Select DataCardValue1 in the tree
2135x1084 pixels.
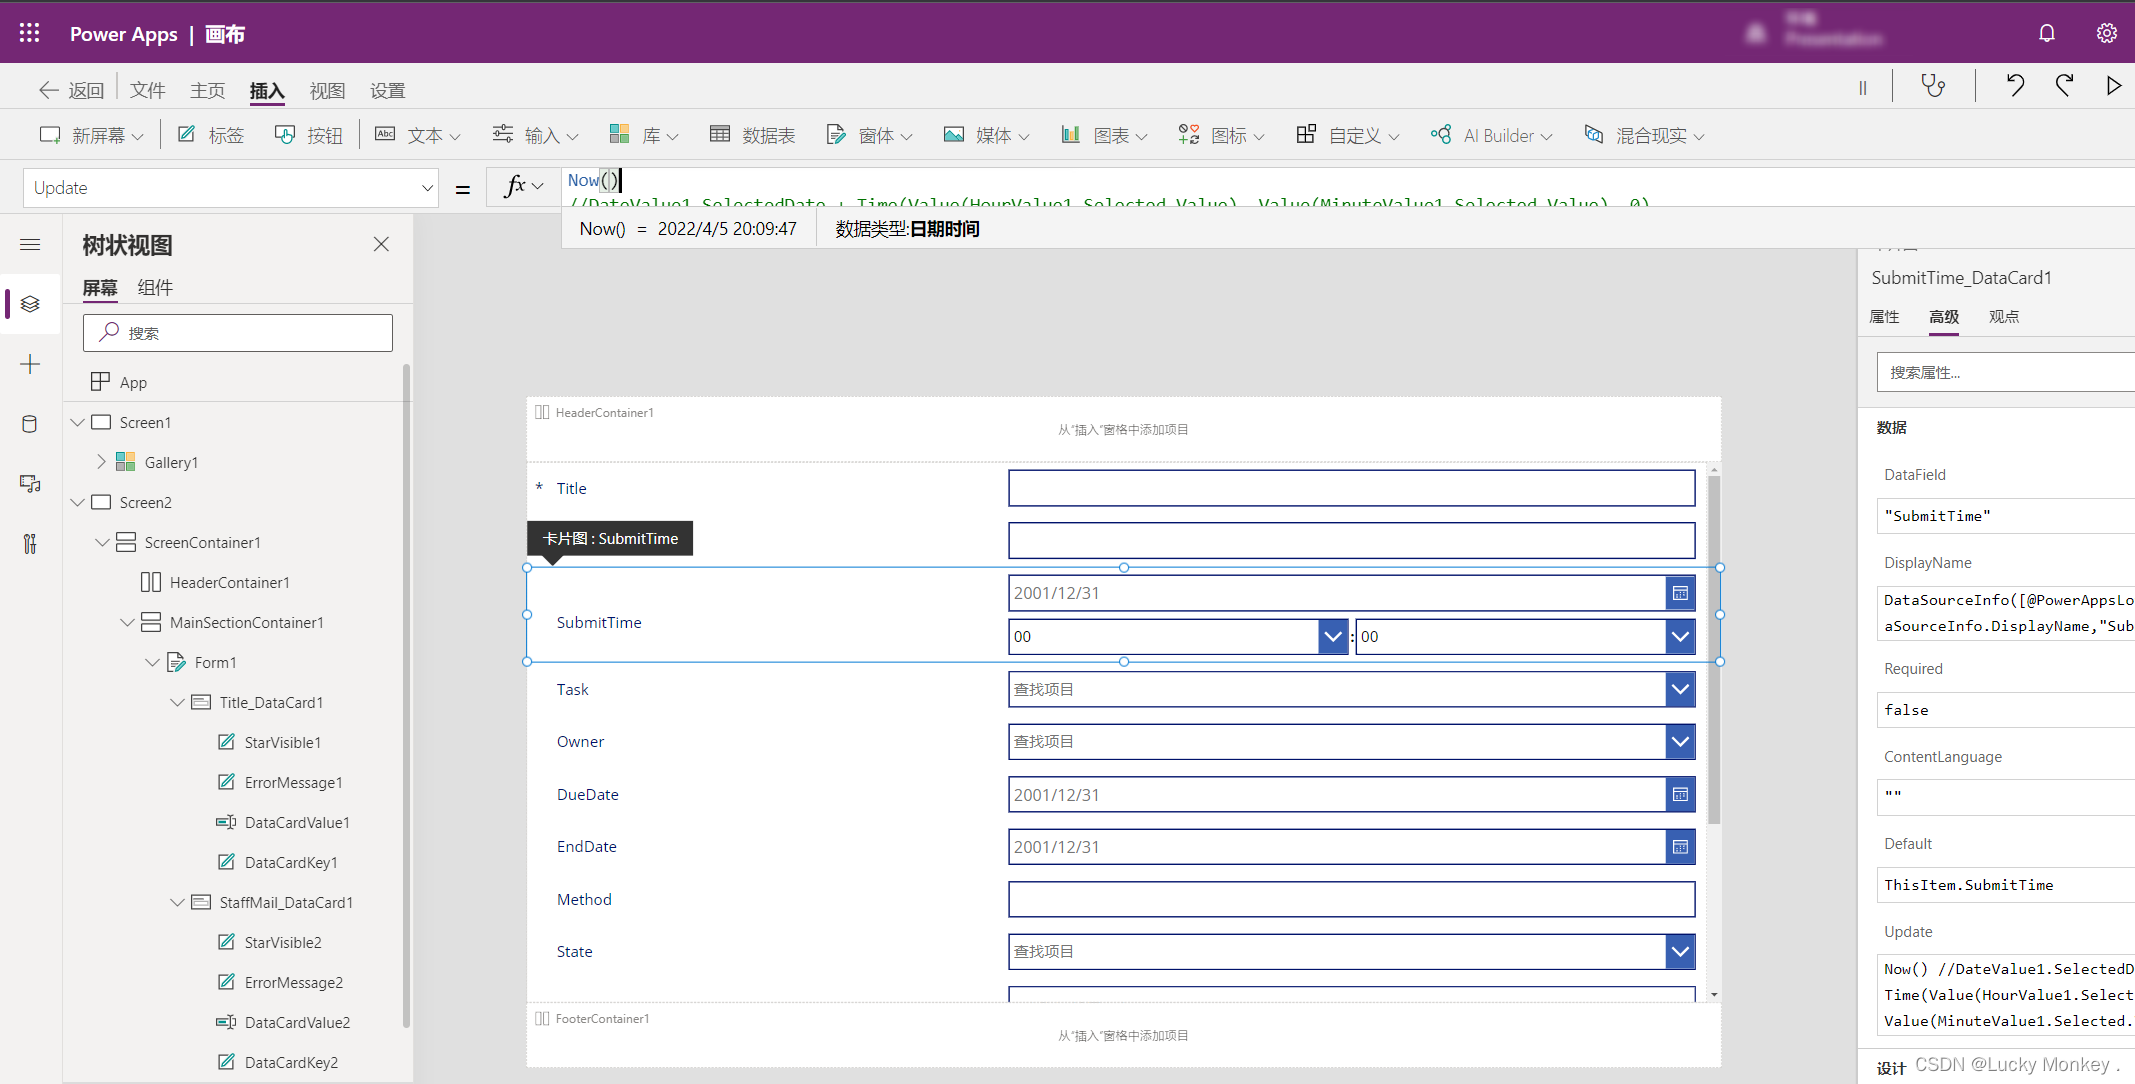point(297,822)
